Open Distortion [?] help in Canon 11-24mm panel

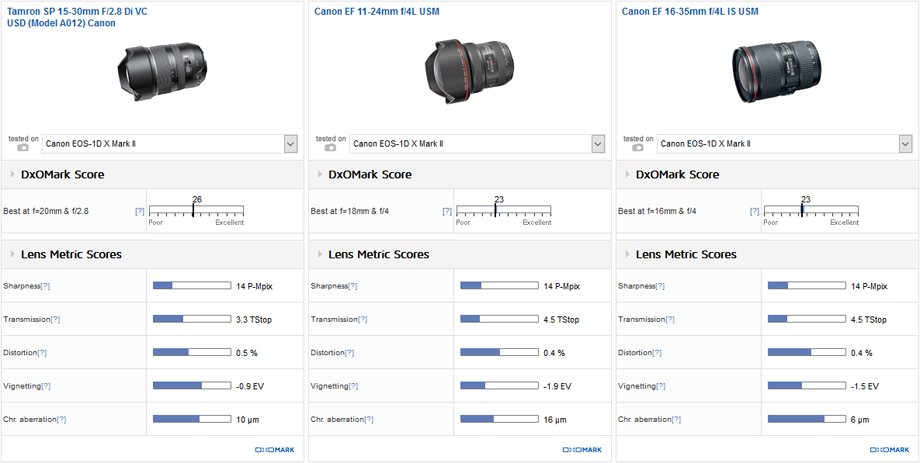pos(349,353)
